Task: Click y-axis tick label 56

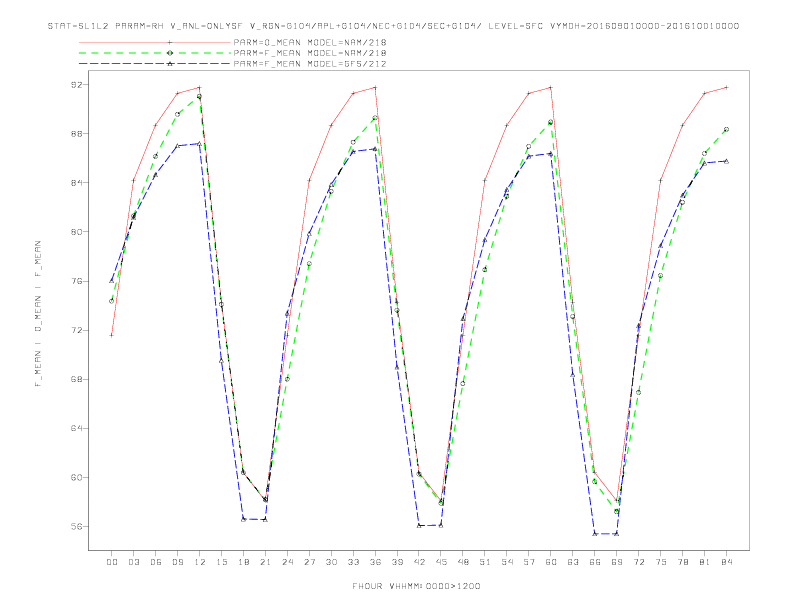Action: [x=76, y=526]
